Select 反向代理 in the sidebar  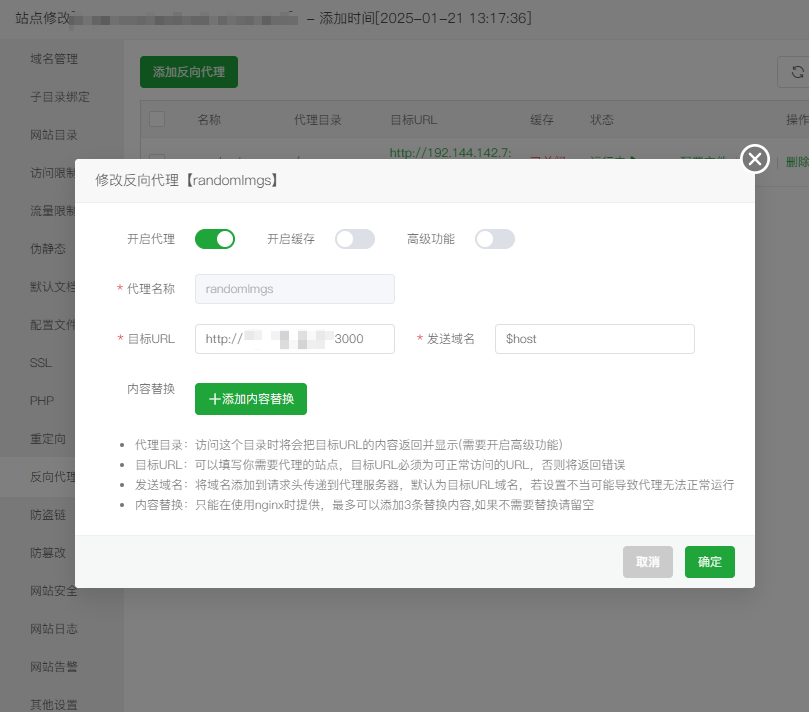pos(53,477)
